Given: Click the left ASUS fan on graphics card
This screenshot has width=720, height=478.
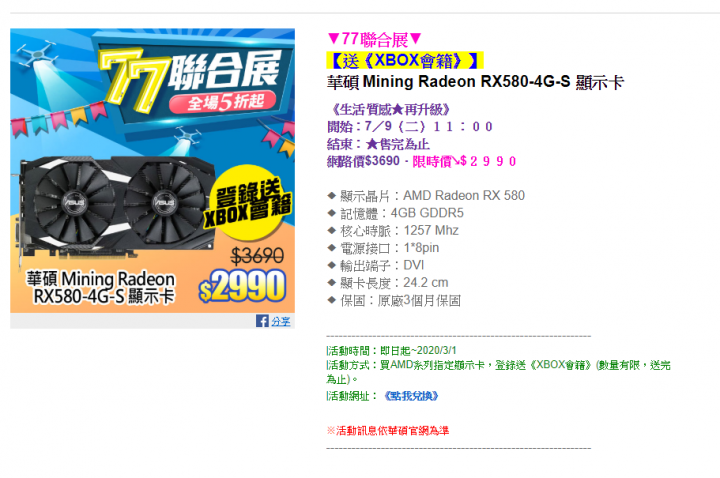Looking at the screenshot, I should (x=74, y=202).
